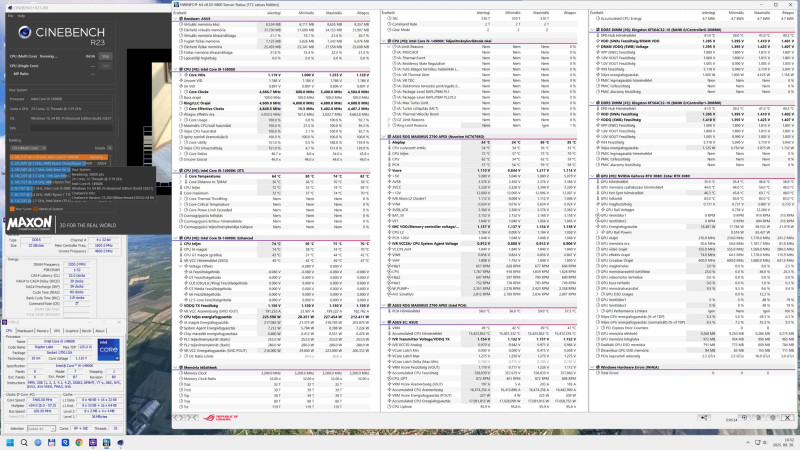The height and width of the screenshot is (450, 800).
Task: Collapse the ASUS EC: ASUS group
Action: coord(384,322)
